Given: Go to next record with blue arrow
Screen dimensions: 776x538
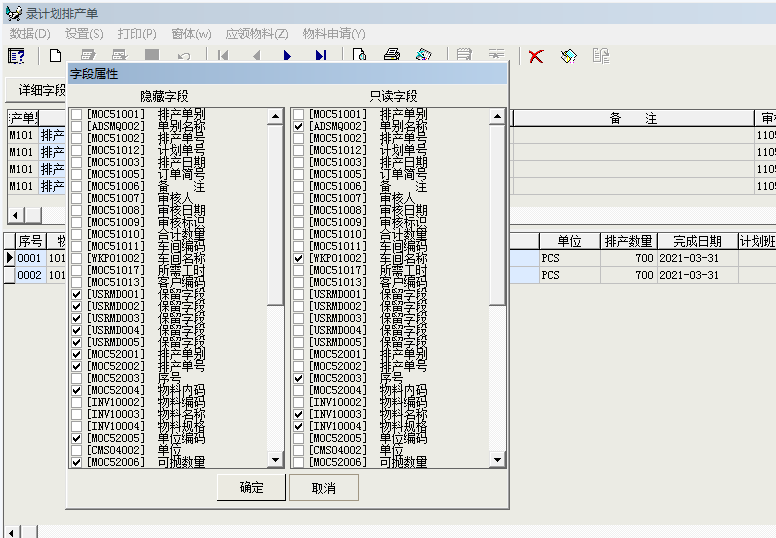Looking at the screenshot, I should pos(288,56).
